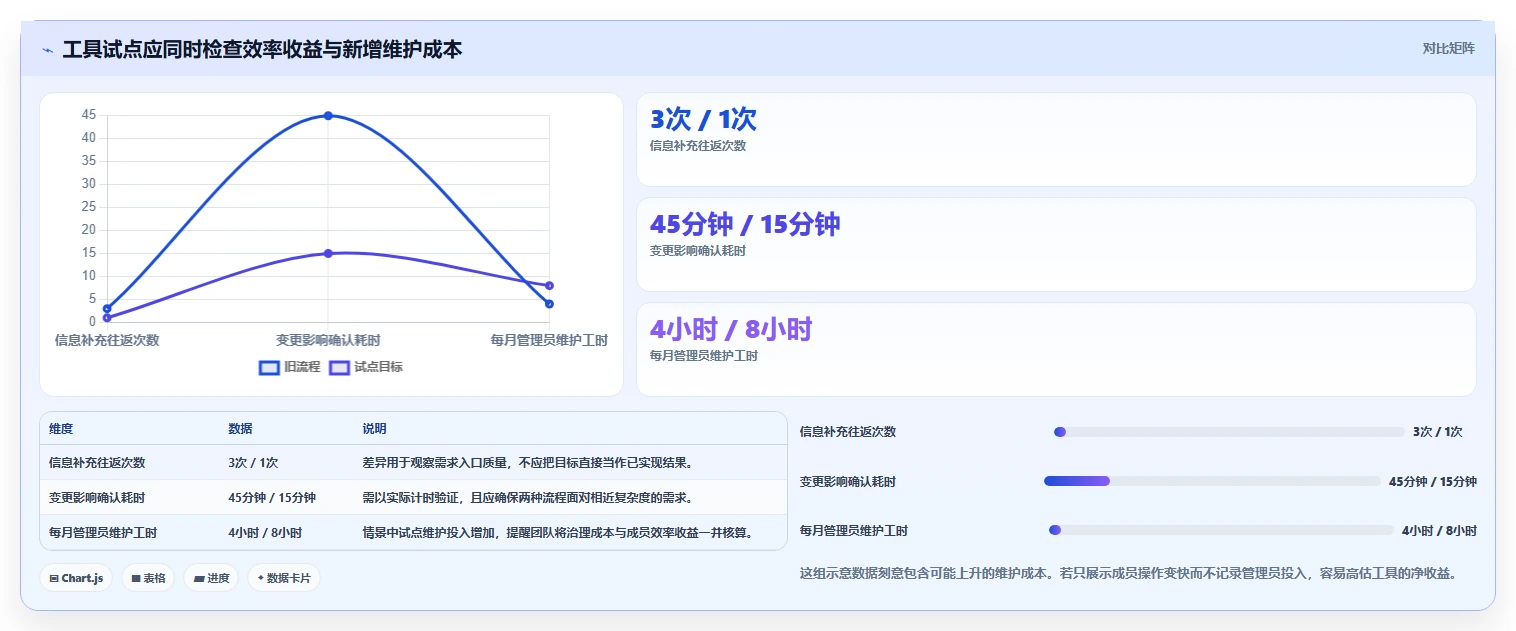
Task: Click the 旧流程 point at 信息补充往返次数
Action: pyautogui.click(x=107, y=308)
